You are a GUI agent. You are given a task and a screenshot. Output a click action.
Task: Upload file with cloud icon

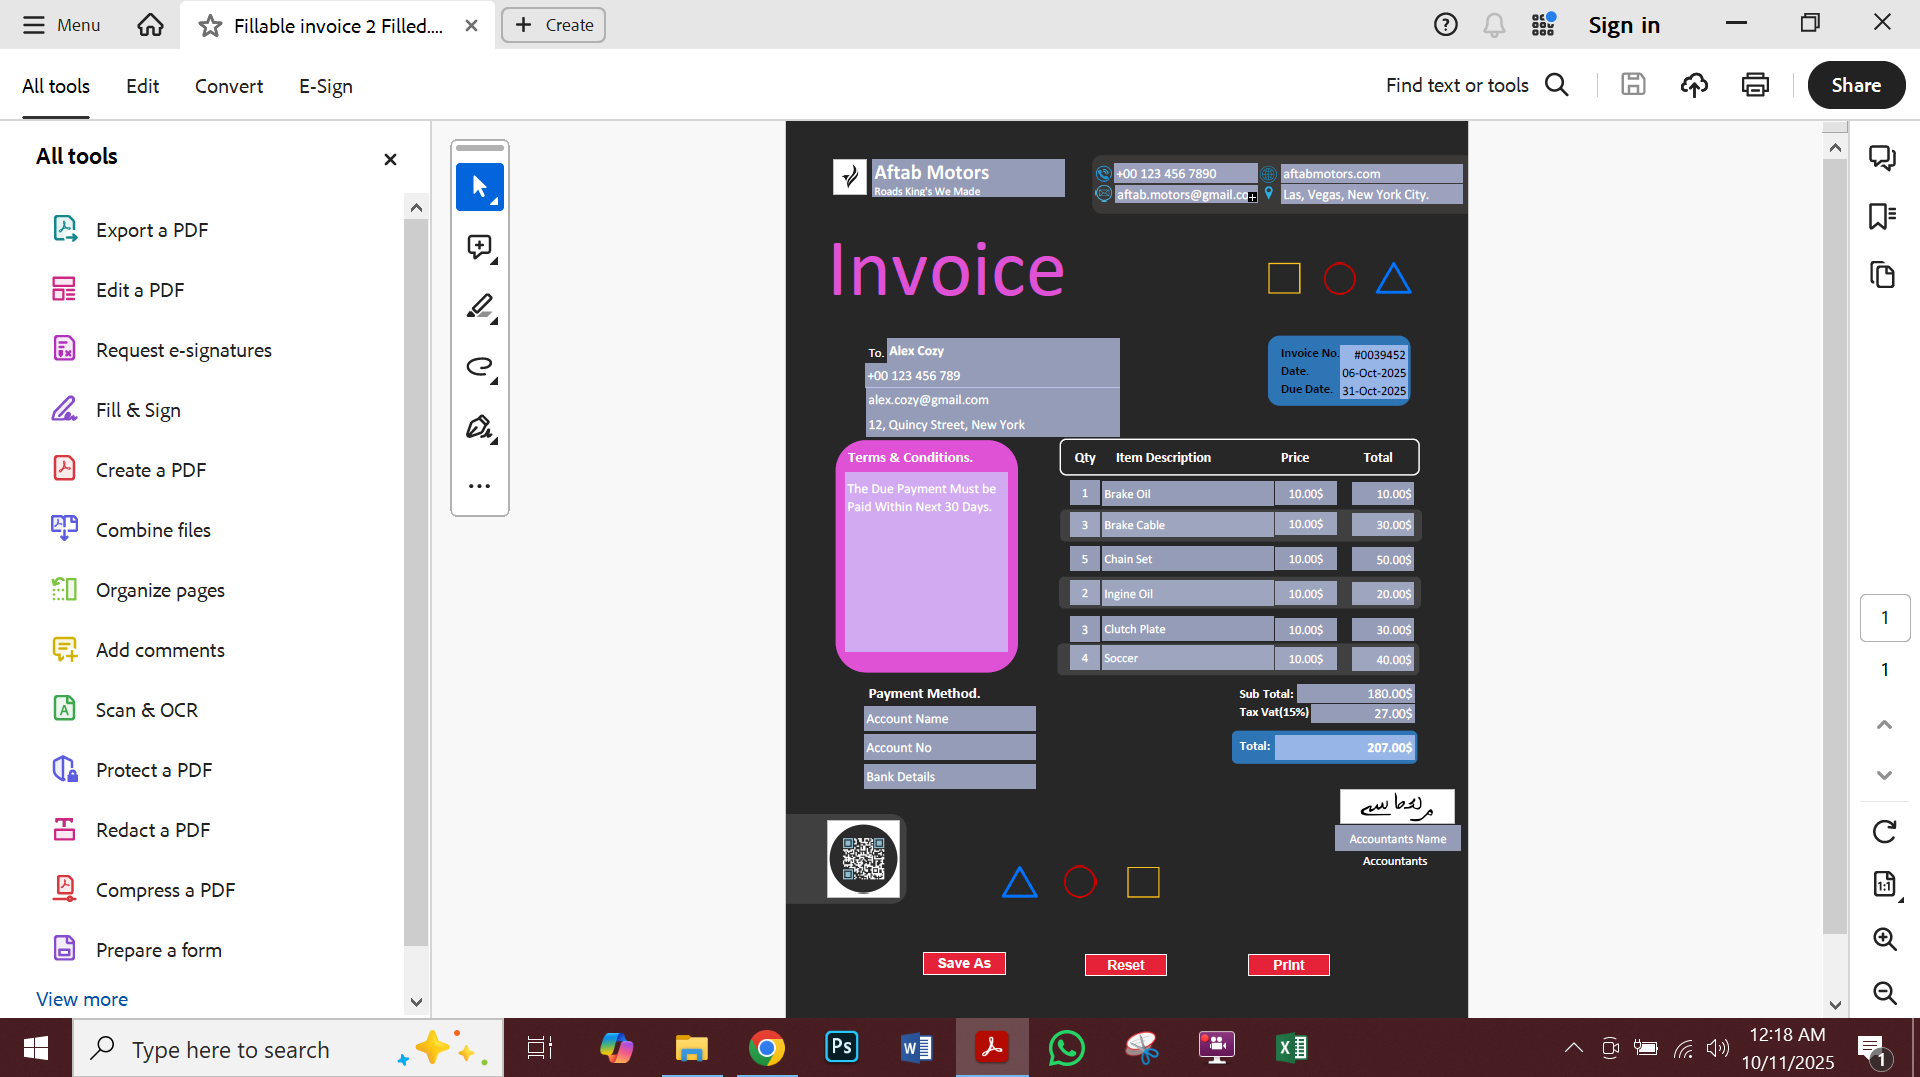point(1694,85)
